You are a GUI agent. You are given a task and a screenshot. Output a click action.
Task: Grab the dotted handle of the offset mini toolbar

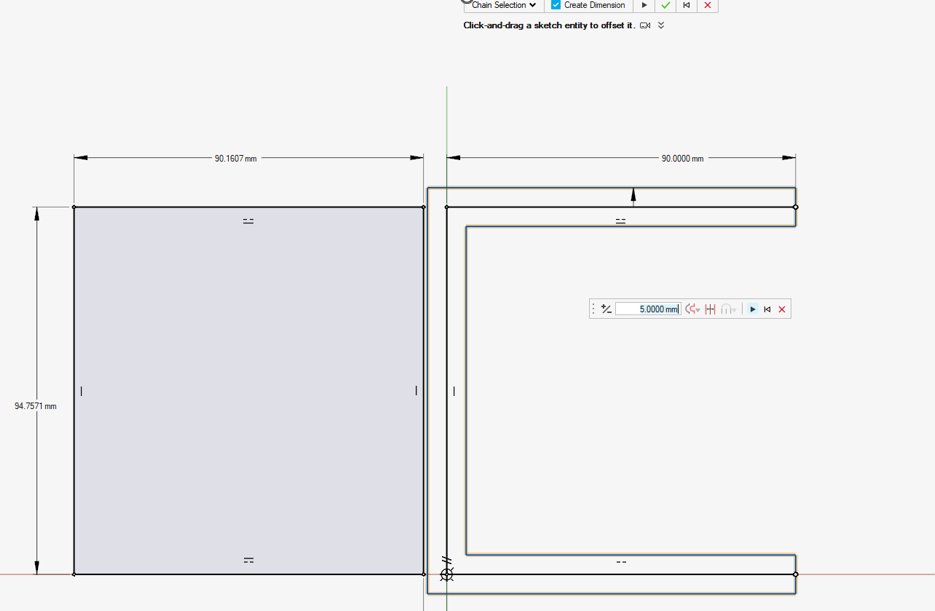click(x=594, y=309)
